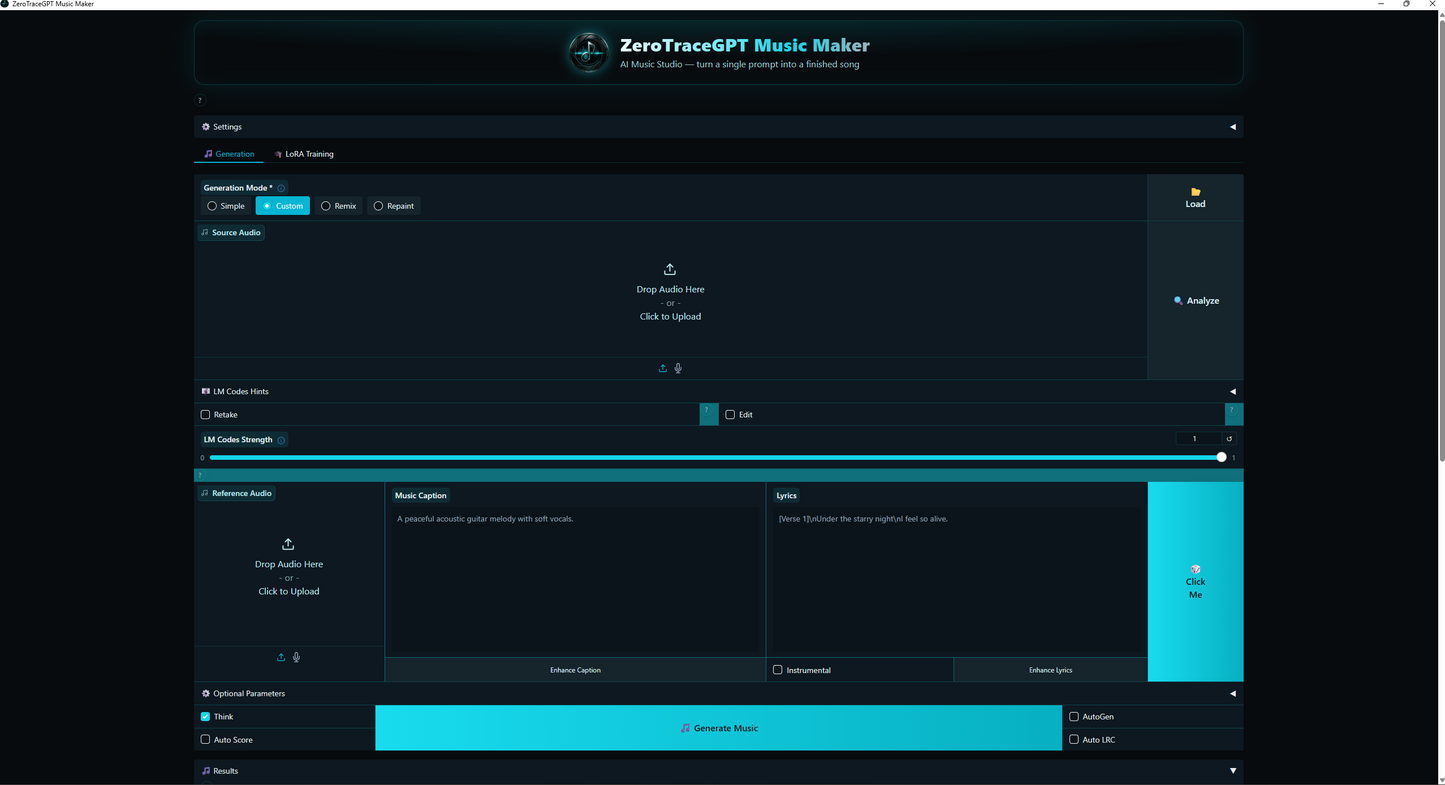
Task: Click the Settings gear icon
Action: 206,127
